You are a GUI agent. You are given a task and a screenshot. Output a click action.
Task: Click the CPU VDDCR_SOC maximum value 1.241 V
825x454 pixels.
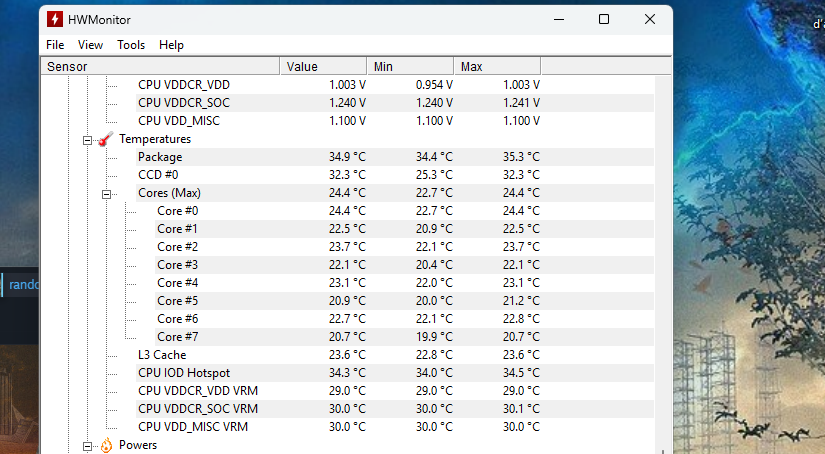click(521, 103)
